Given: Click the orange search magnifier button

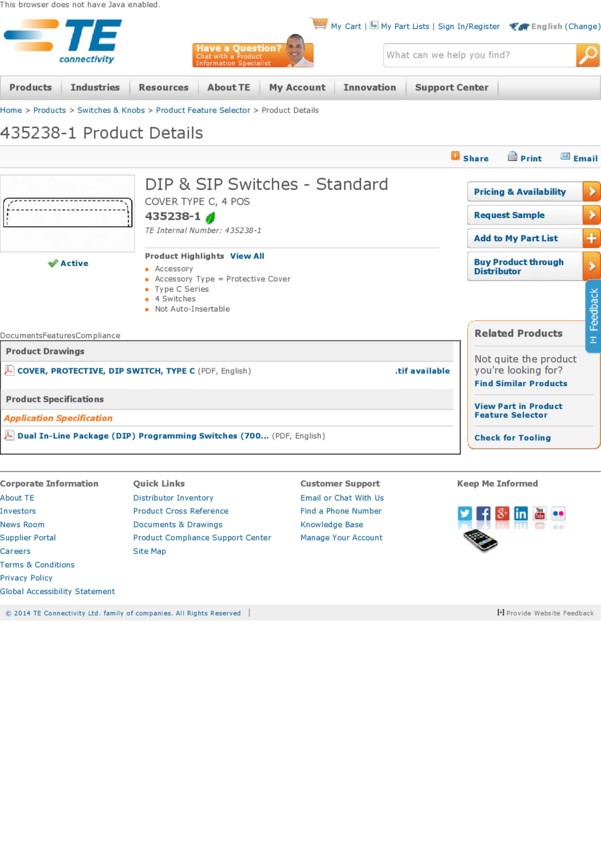Looking at the screenshot, I should click(x=588, y=55).
